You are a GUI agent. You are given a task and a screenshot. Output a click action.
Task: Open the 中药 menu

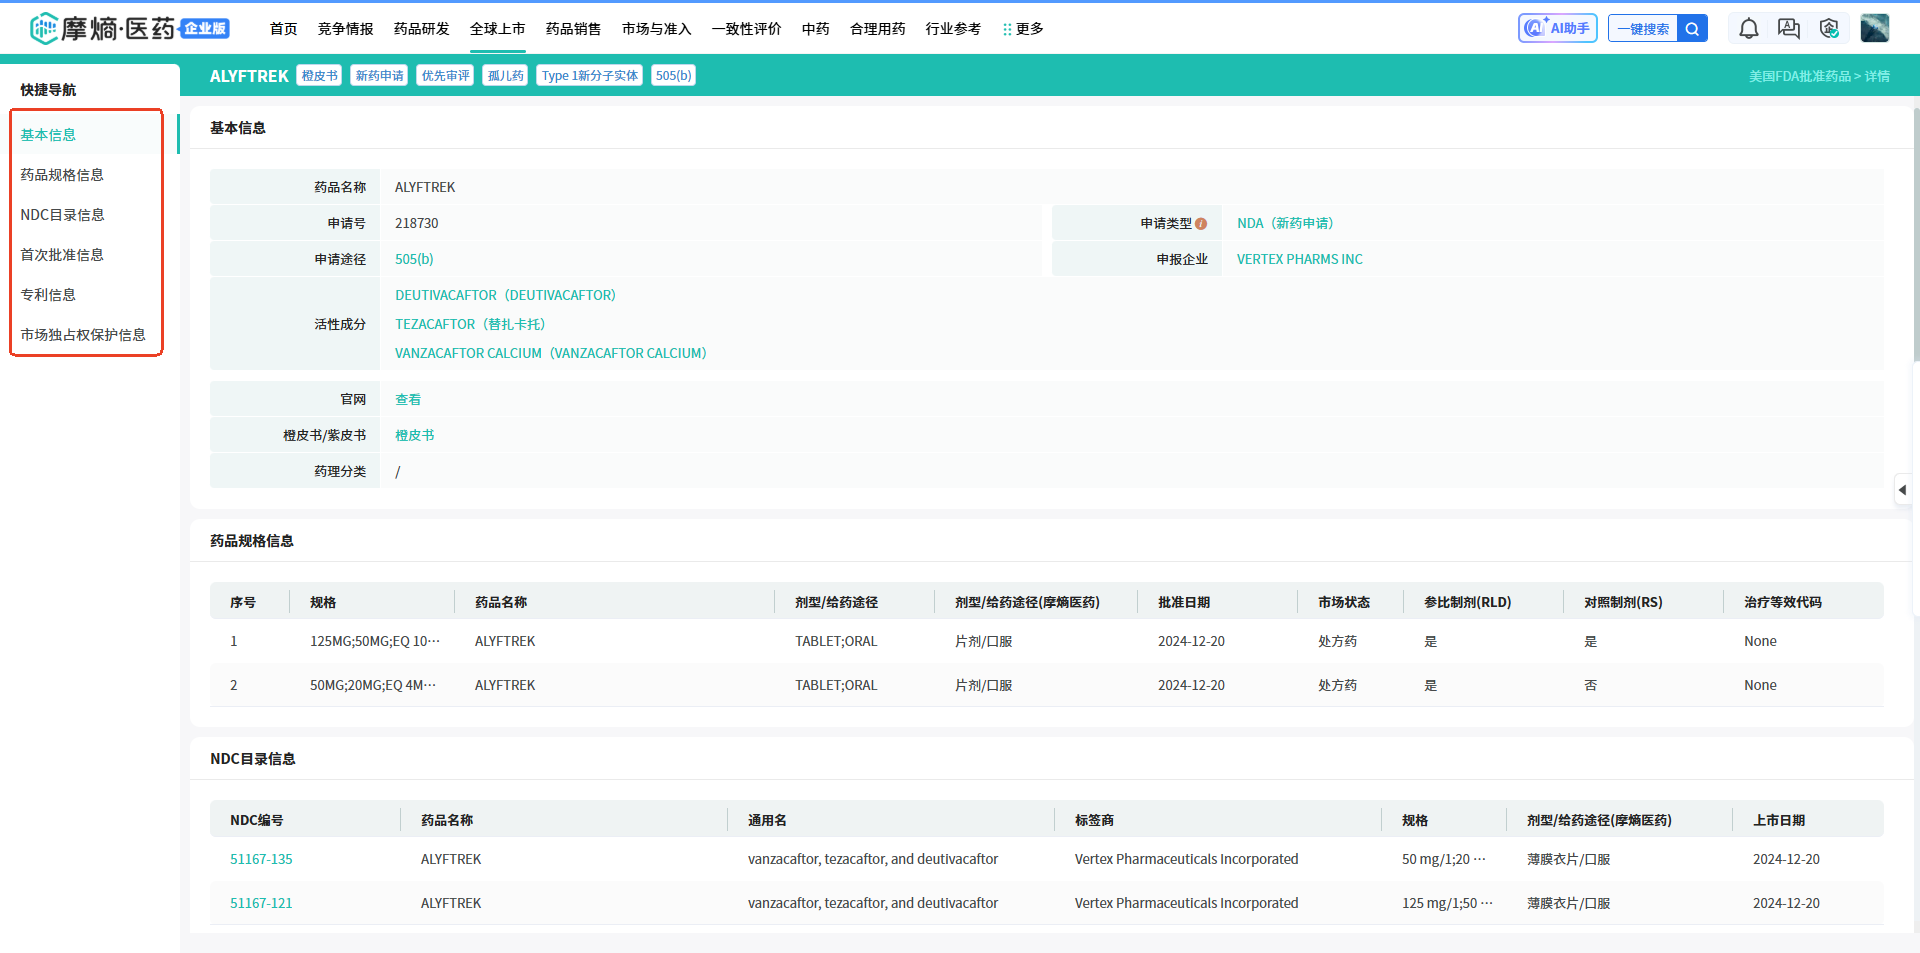(816, 29)
